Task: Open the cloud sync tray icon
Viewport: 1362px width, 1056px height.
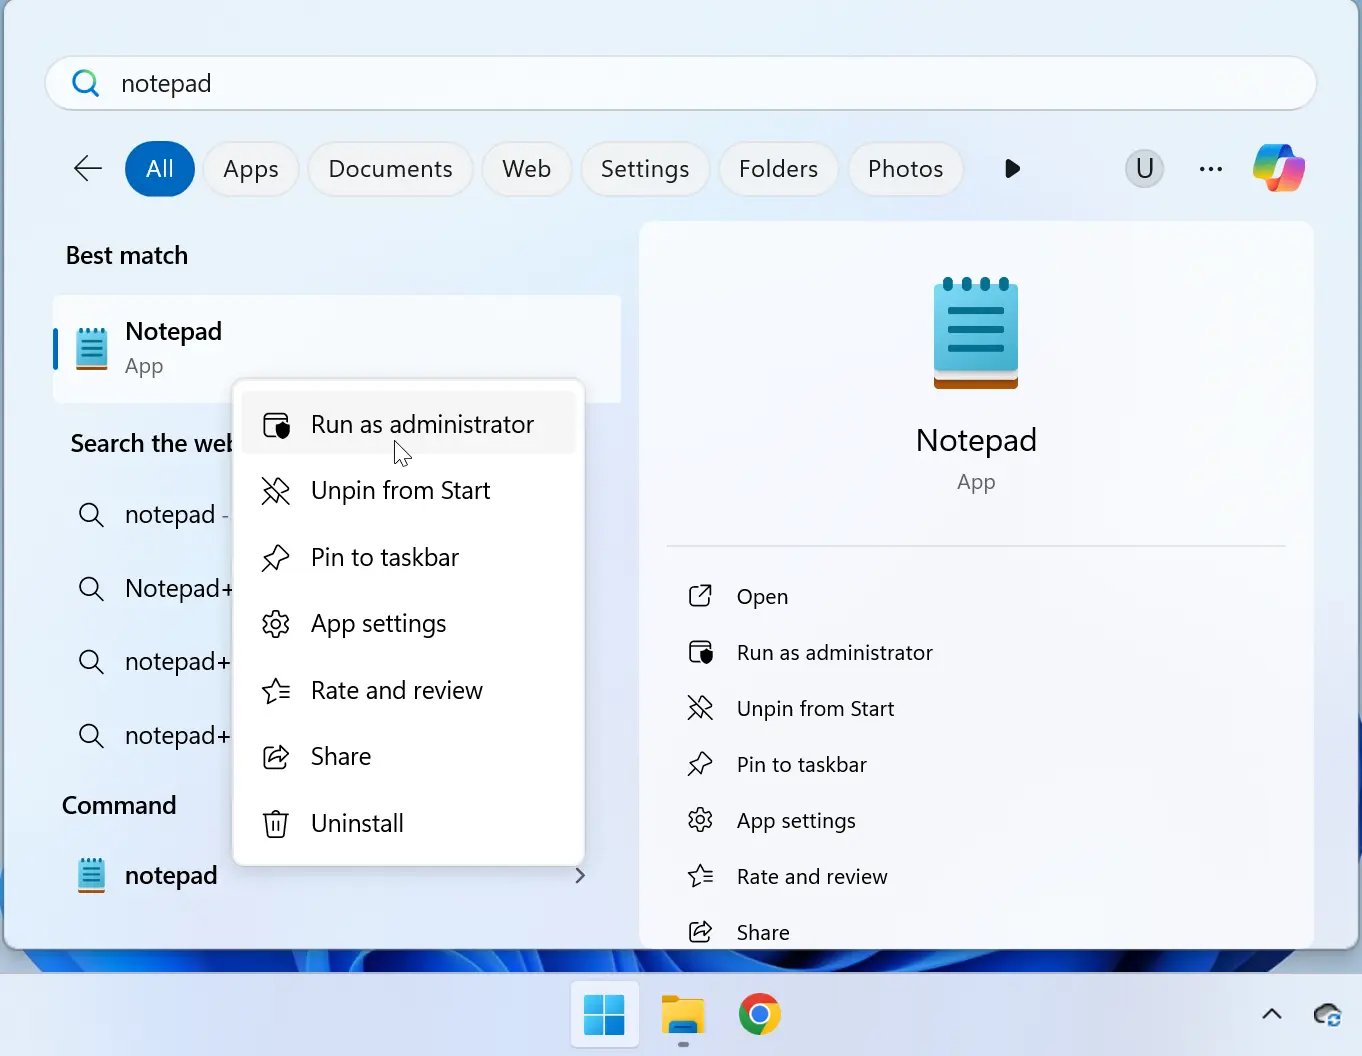Action: [x=1328, y=1015]
